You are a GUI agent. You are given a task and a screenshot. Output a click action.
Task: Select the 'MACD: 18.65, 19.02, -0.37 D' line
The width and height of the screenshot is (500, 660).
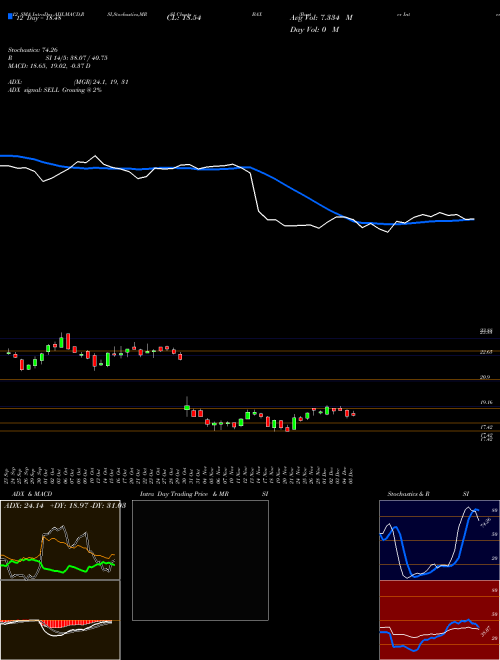click(x=49, y=66)
